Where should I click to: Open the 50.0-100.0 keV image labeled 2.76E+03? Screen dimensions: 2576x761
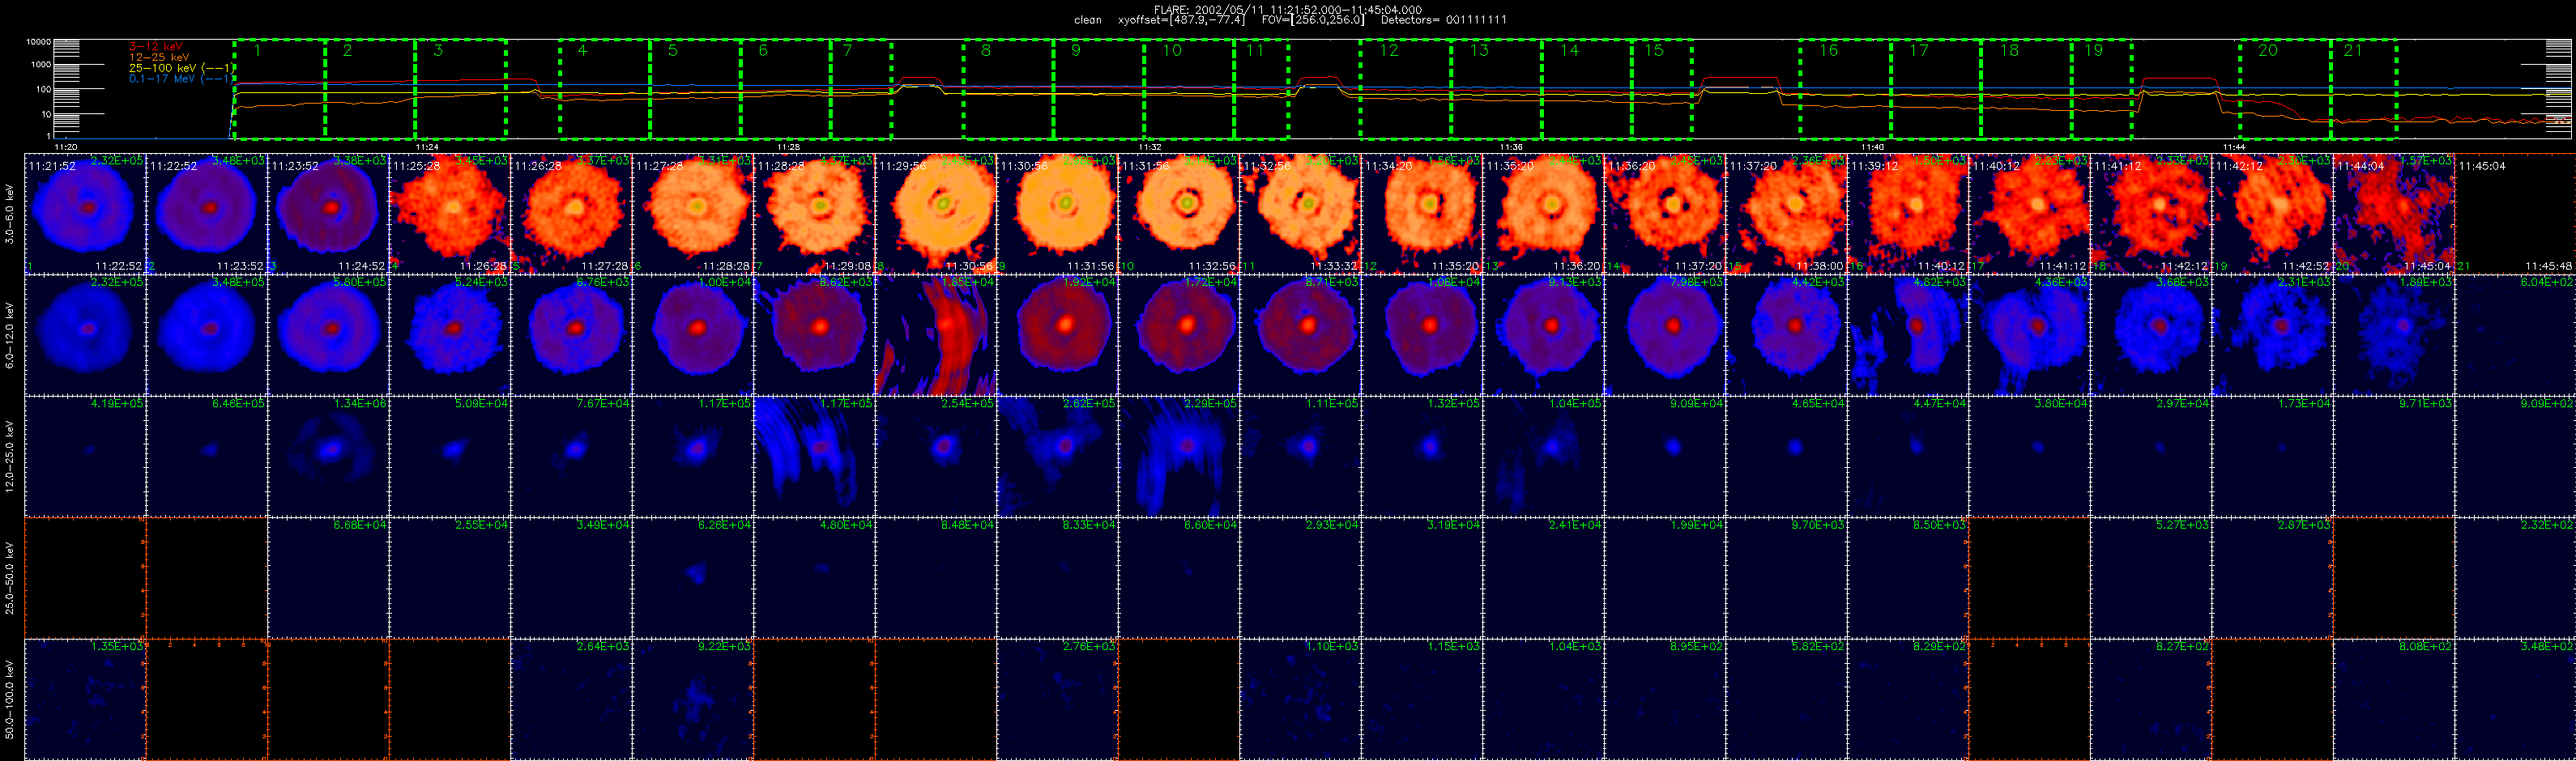1058,699
